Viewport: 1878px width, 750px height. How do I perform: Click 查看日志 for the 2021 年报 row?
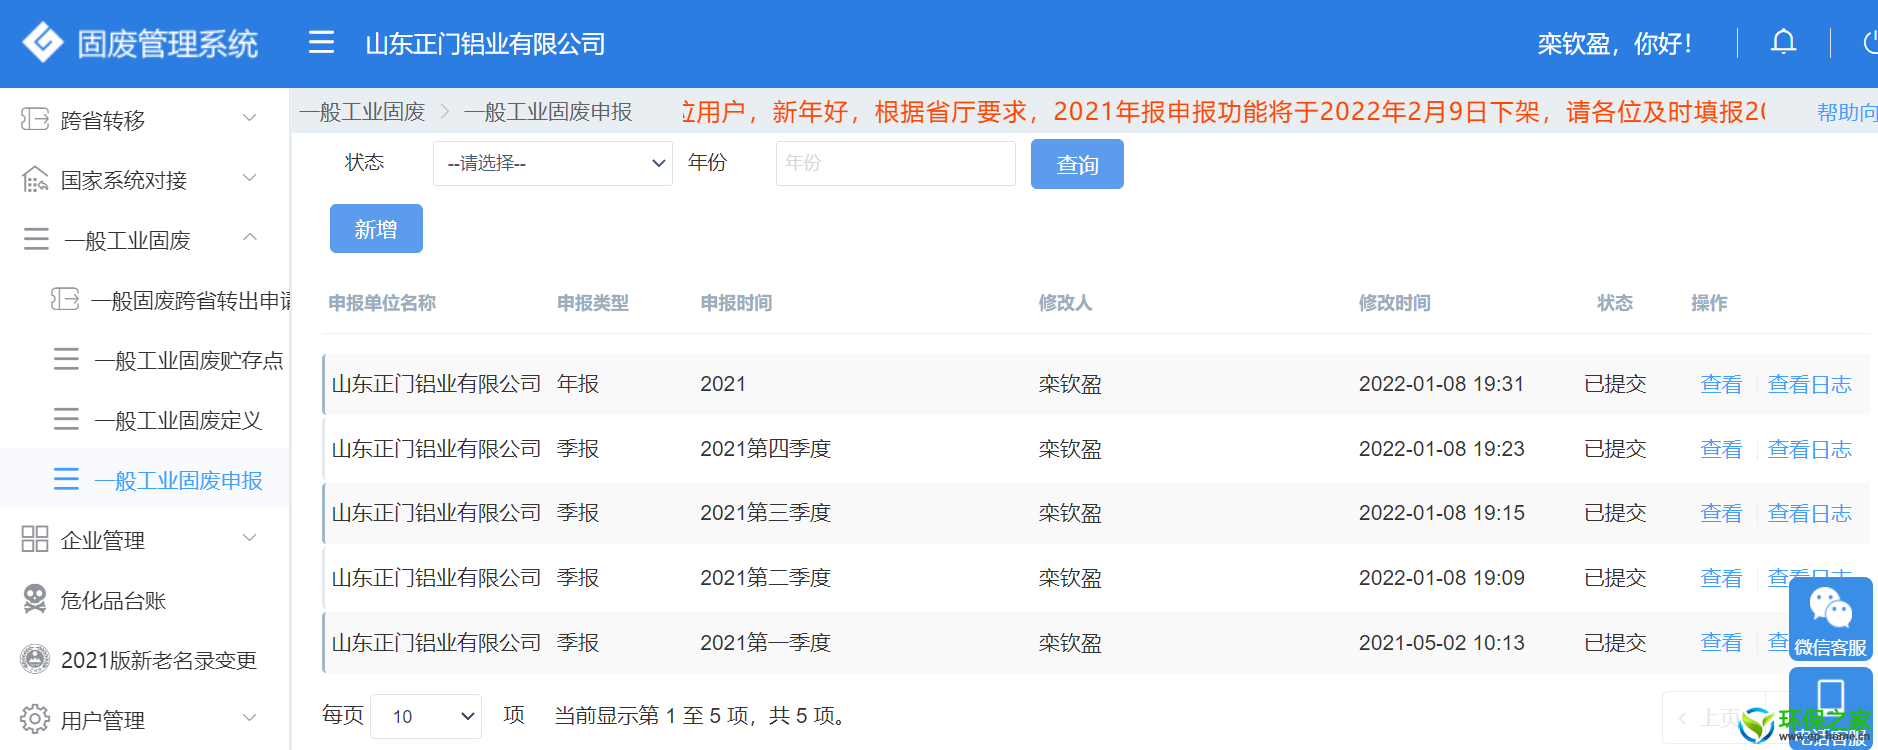[1809, 384]
